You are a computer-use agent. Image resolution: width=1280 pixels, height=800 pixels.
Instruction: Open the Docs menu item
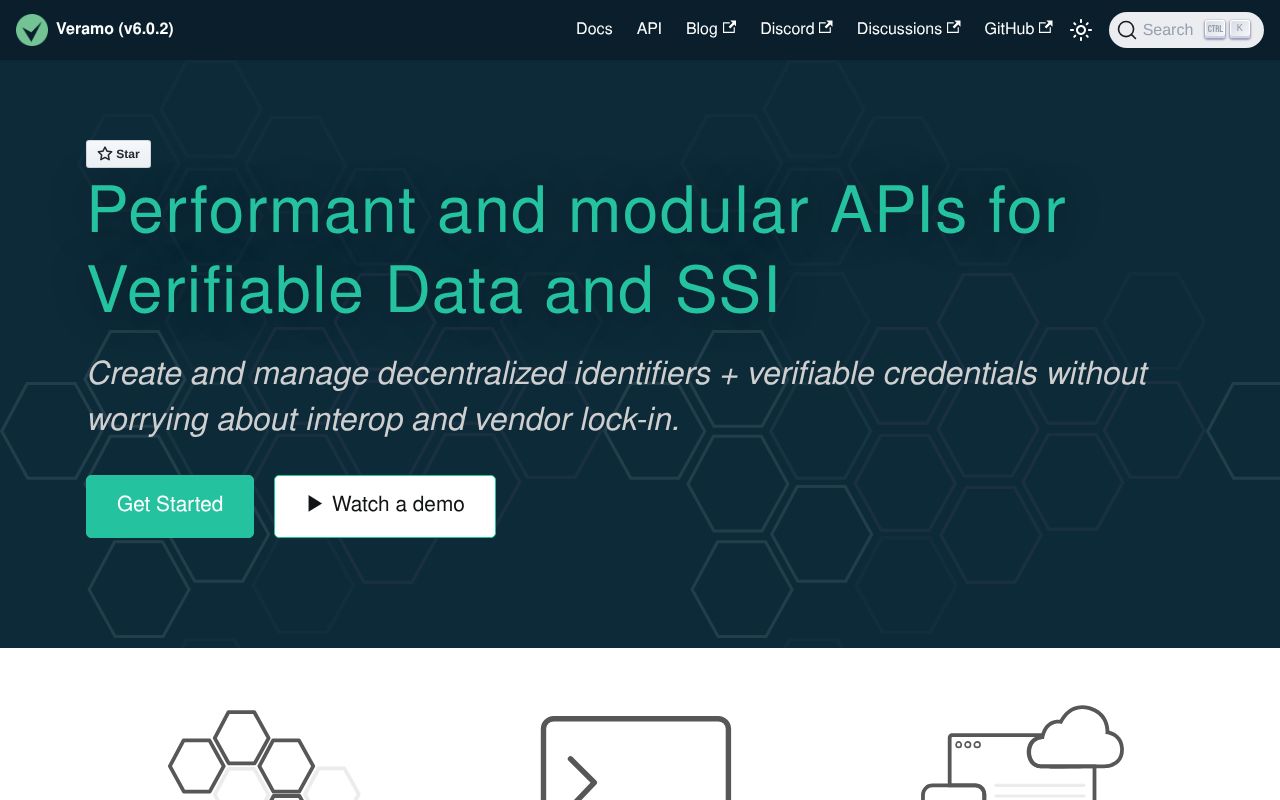tap(594, 29)
